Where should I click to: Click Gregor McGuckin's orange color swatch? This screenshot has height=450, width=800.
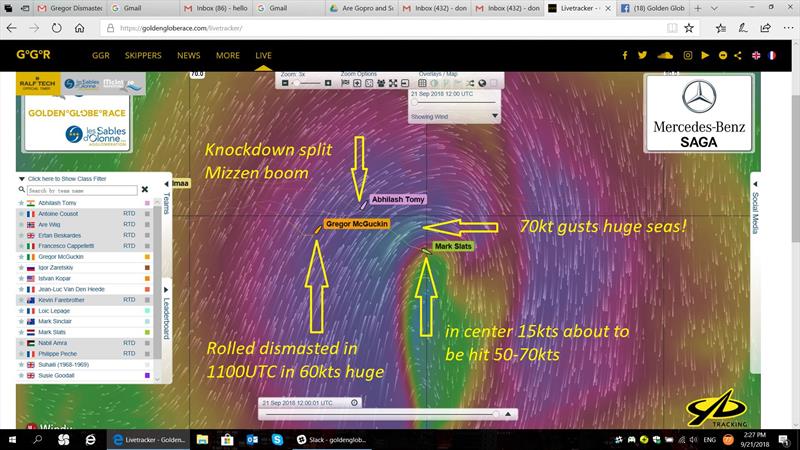tap(147, 257)
